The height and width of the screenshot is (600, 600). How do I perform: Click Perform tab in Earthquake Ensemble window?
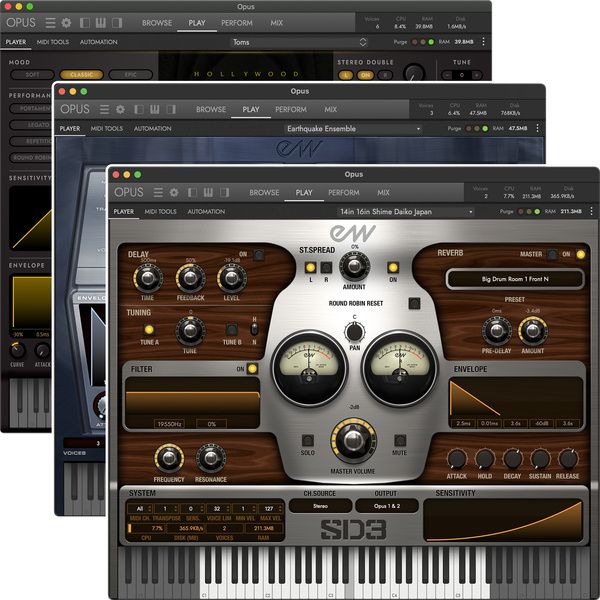(x=291, y=109)
